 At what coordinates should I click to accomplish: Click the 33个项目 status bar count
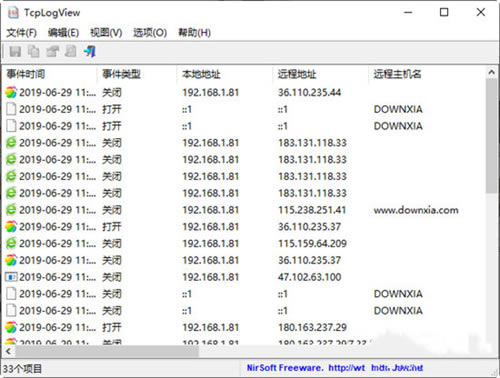(x=22, y=369)
